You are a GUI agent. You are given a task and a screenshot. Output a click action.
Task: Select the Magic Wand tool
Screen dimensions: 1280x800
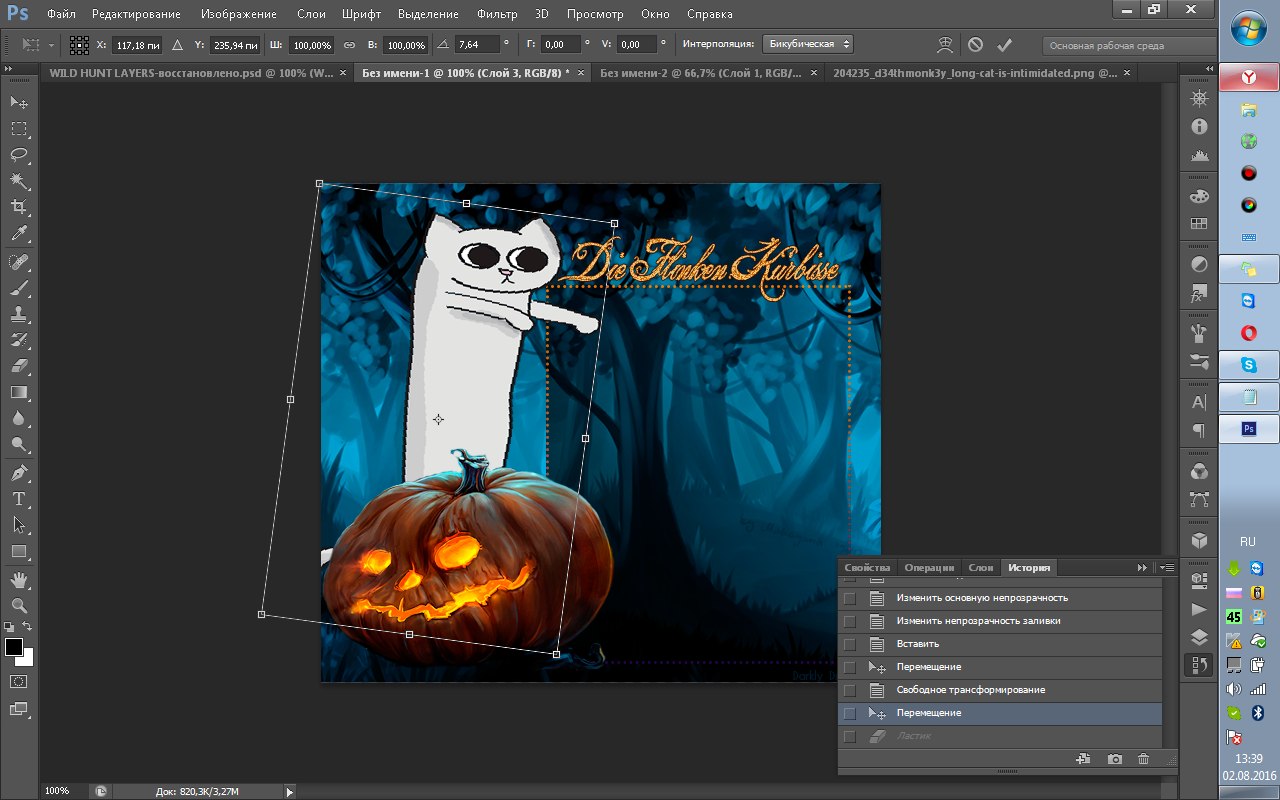(x=19, y=180)
